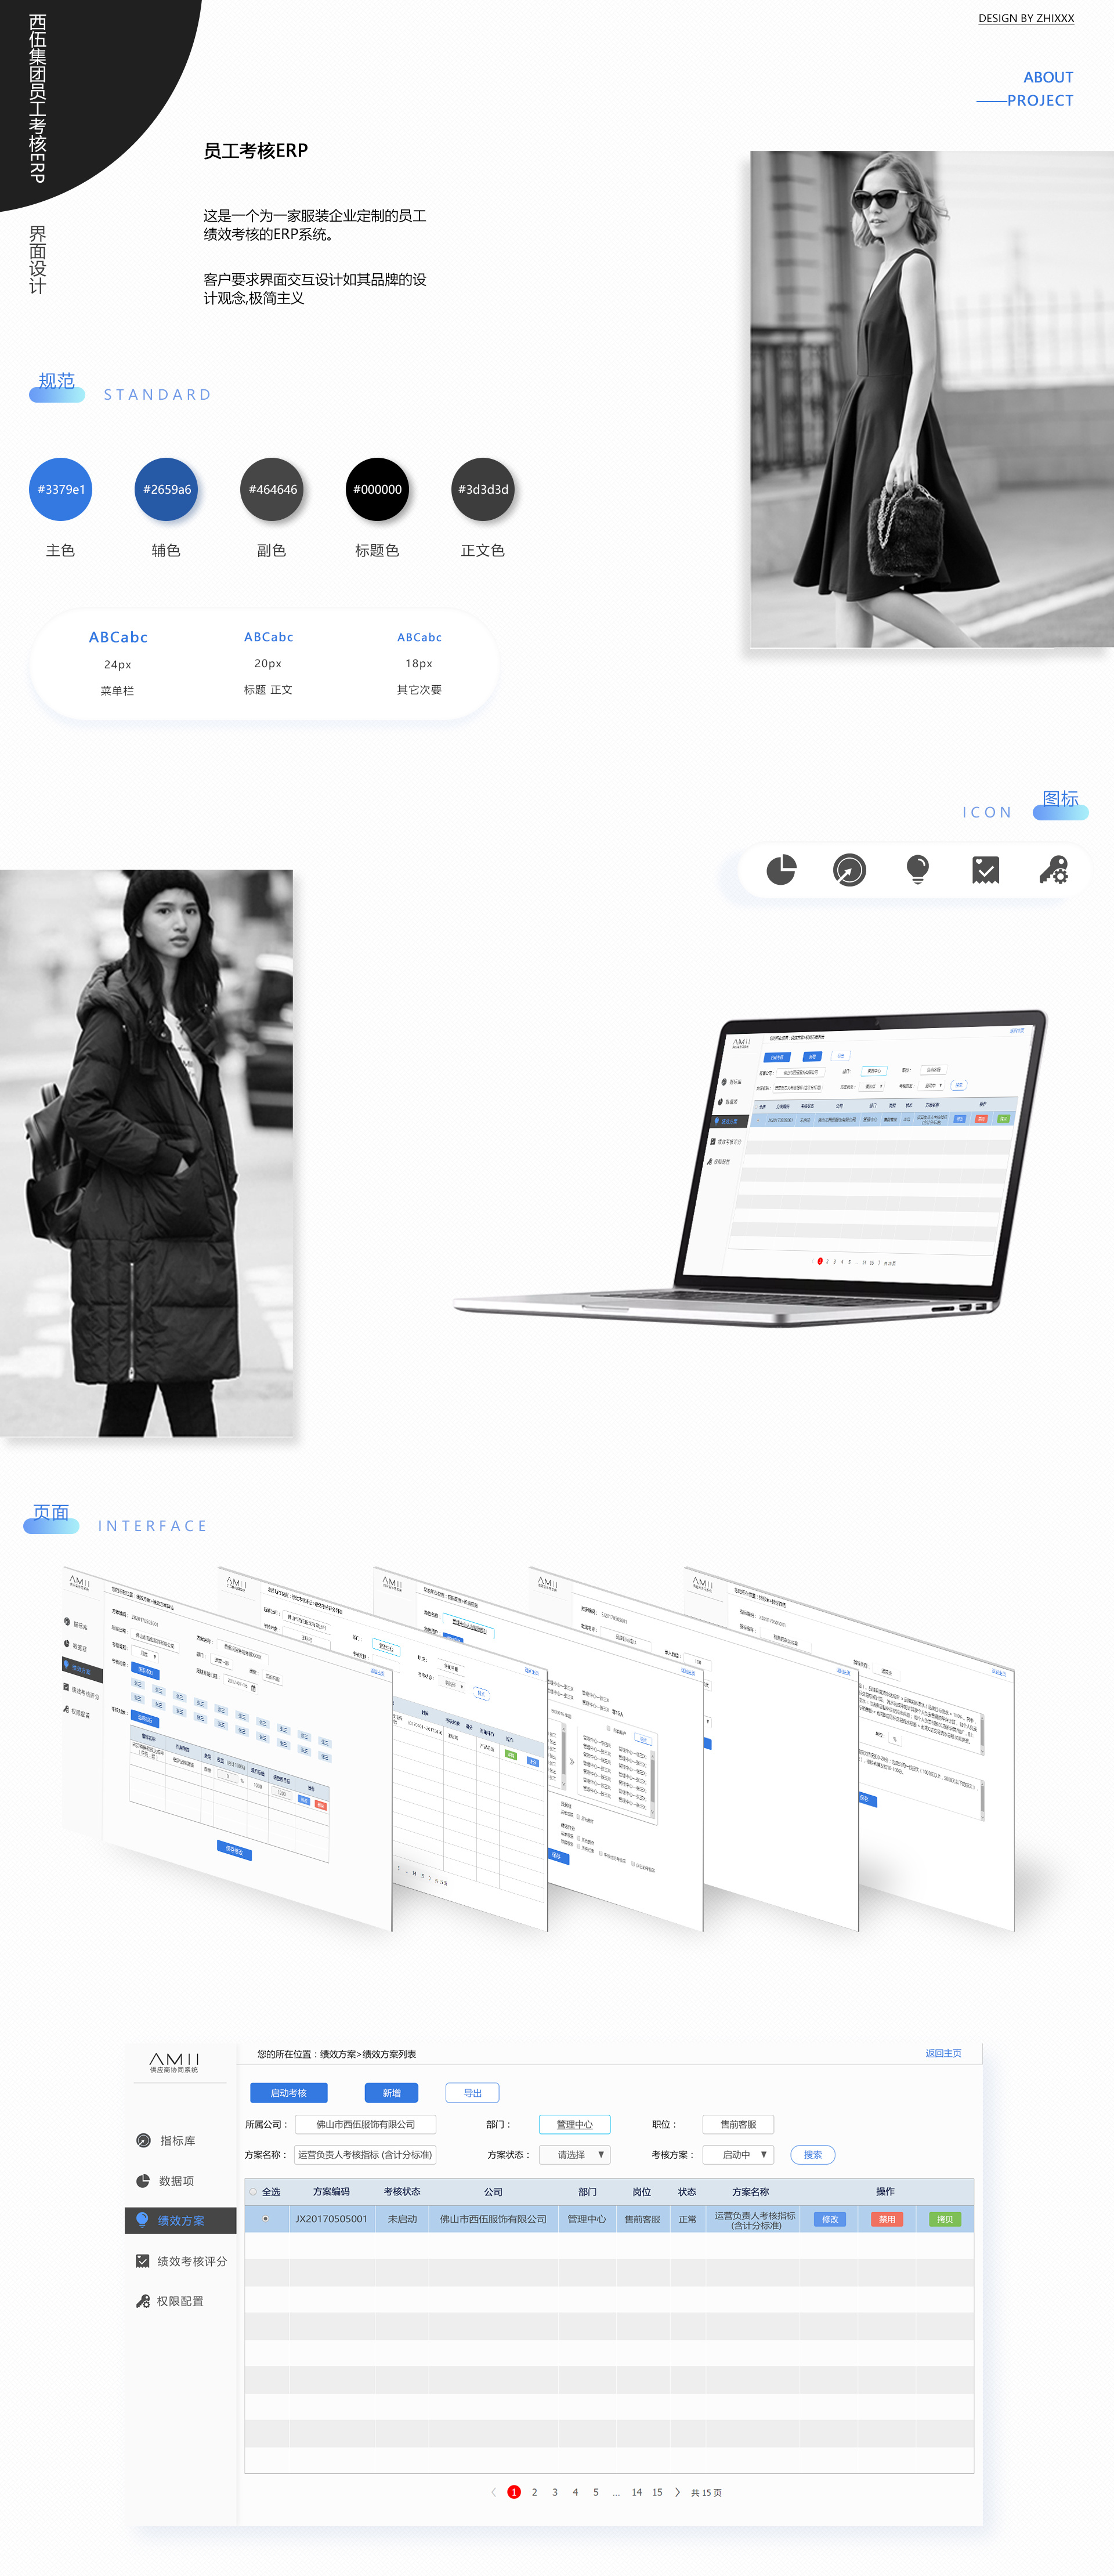Click the gauge dial icon in icon set
The image size is (1114, 2576).
pyautogui.click(x=849, y=870)
